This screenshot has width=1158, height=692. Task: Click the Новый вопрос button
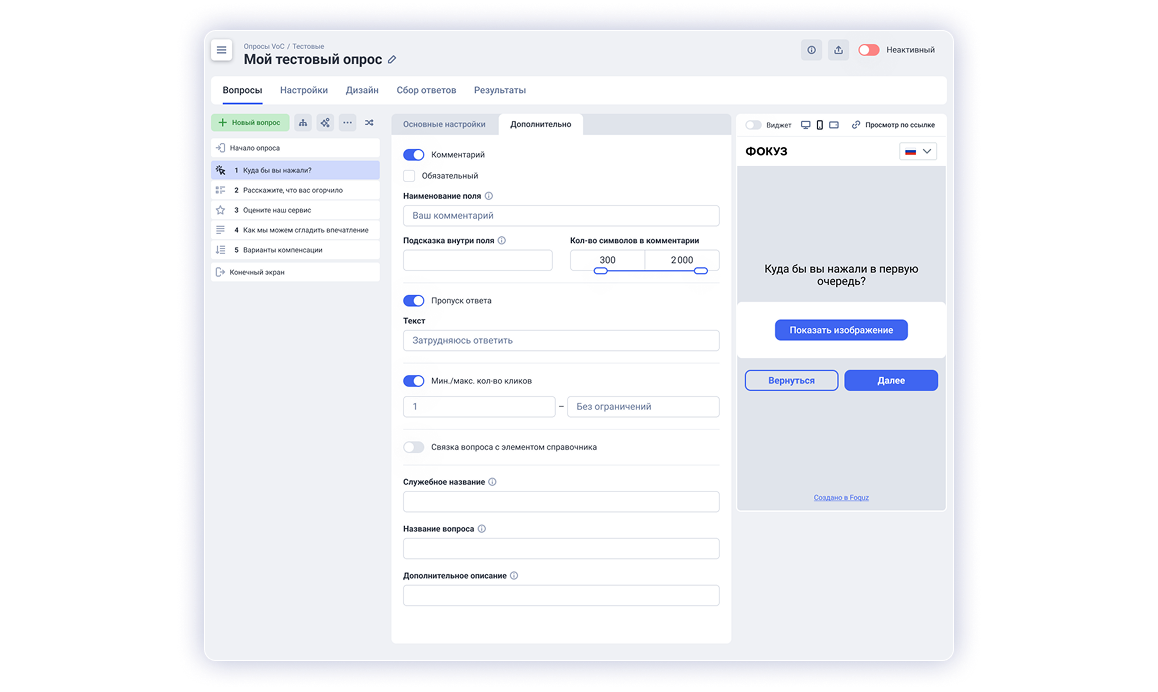(250, 123)
